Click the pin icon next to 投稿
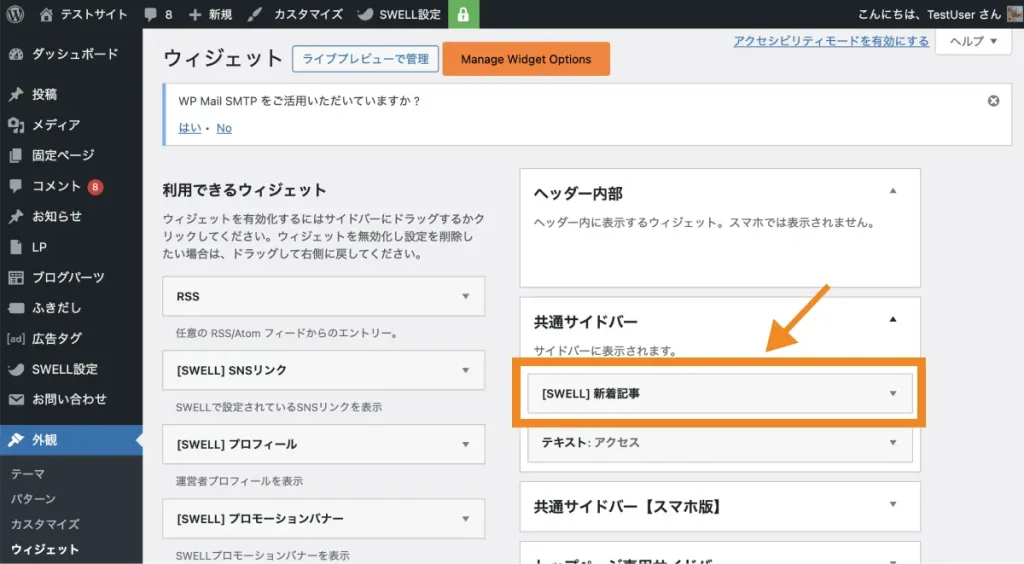 [x=16, y=94]
